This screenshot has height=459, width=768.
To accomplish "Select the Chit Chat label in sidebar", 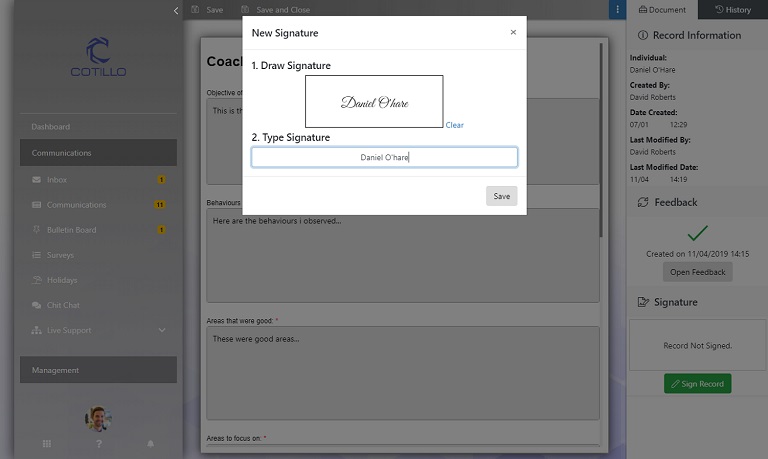I will click(x=63, y=305).
